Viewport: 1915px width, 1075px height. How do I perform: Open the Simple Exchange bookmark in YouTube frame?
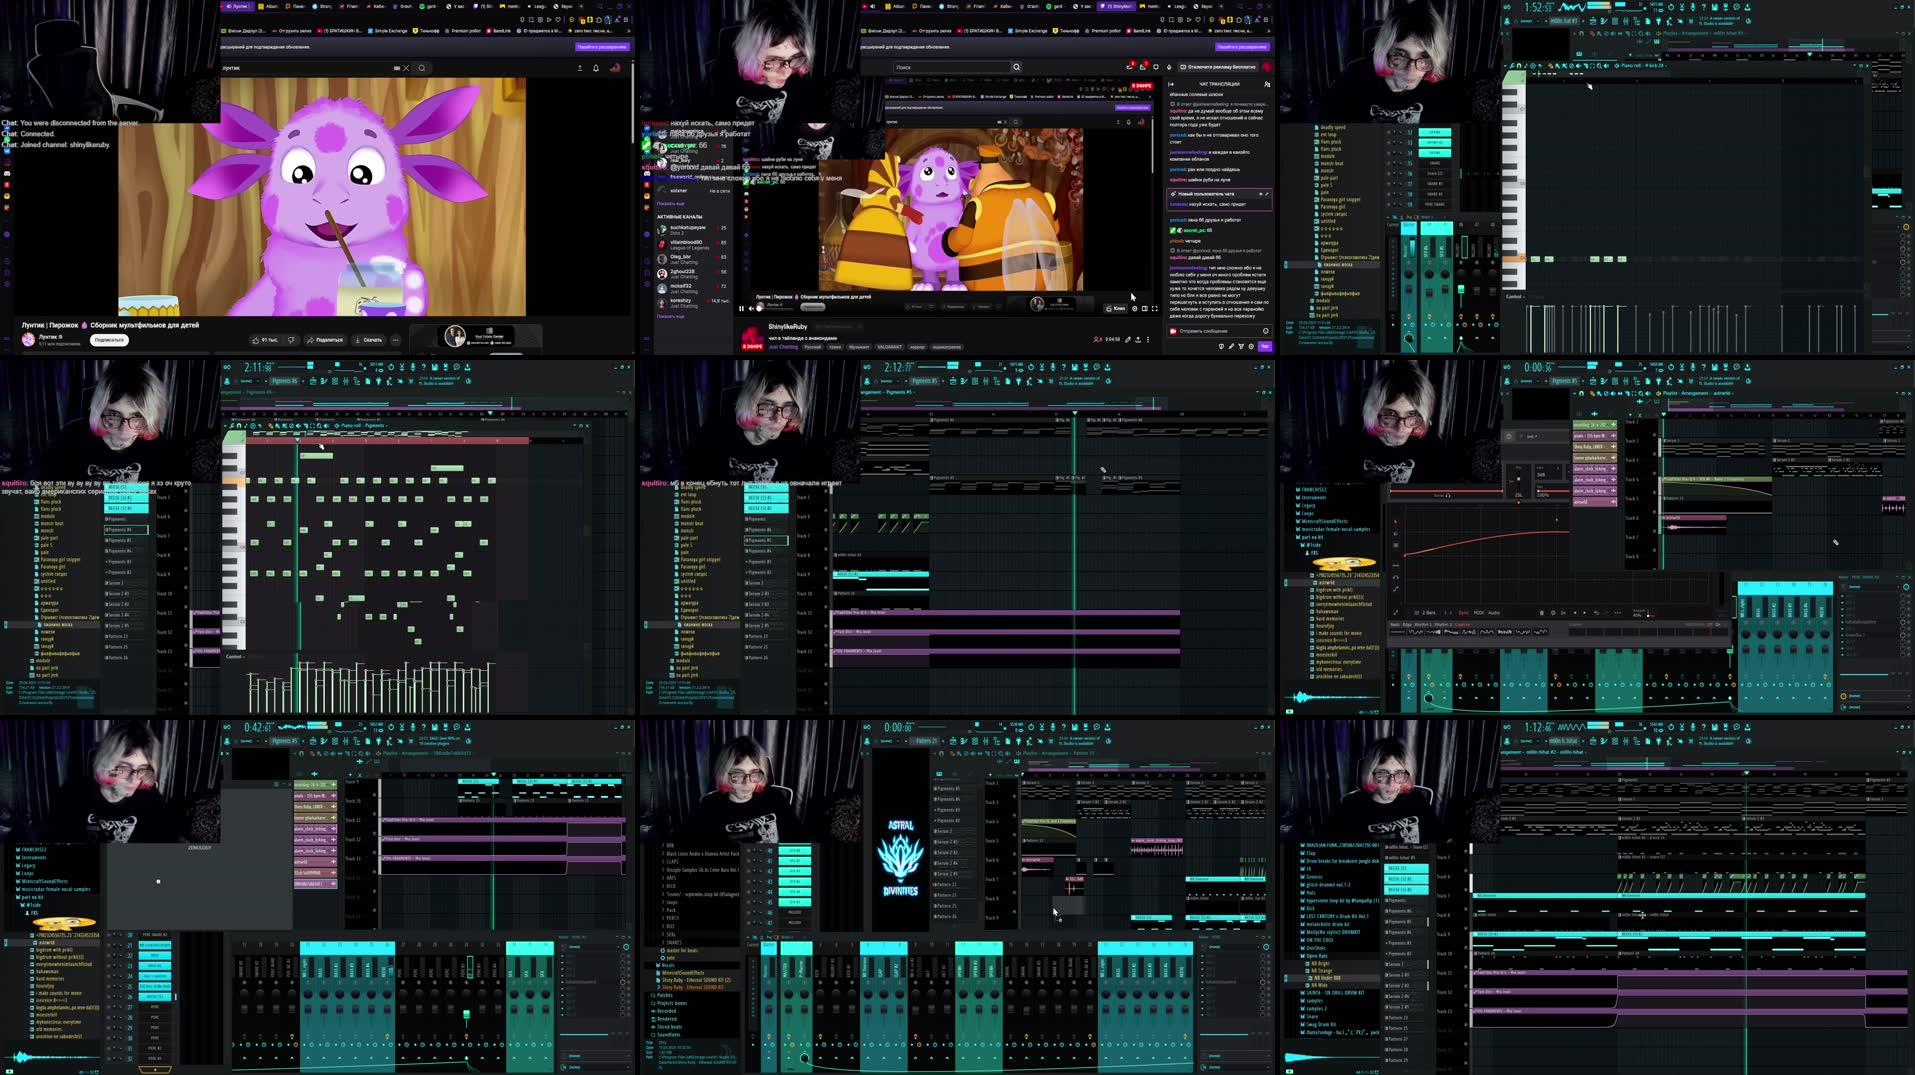coord(388,31)
